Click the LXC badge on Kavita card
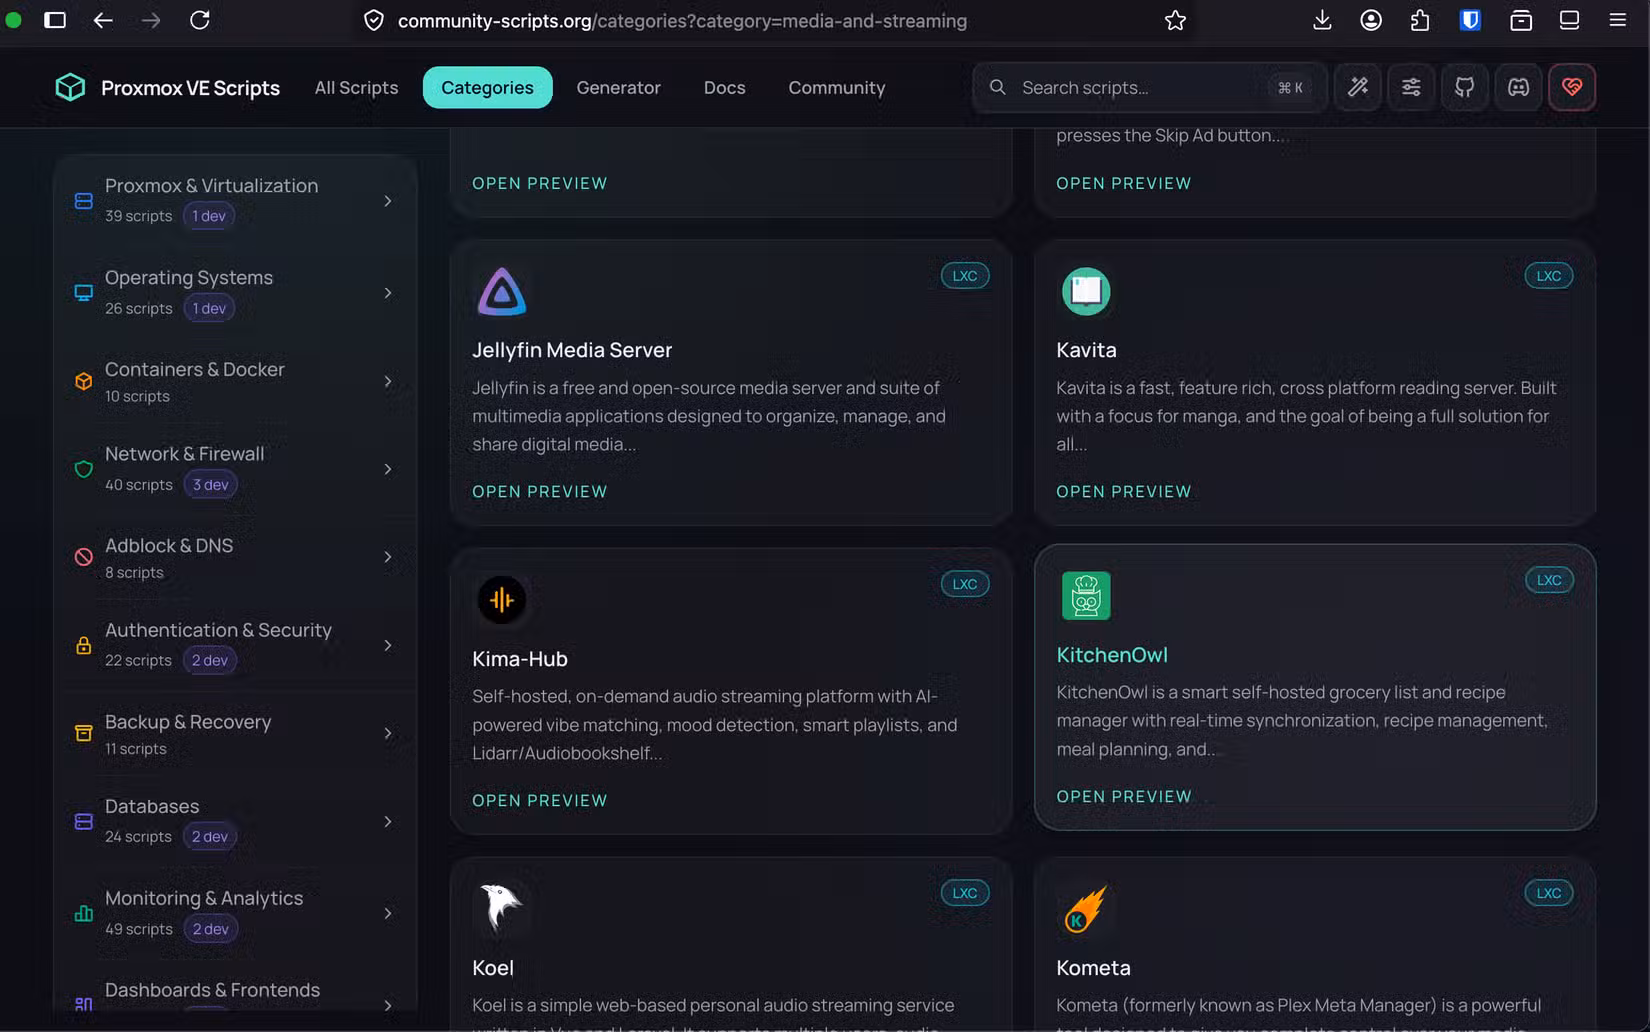The height and width of the screenshot is (1032, 1650). coord(1549,276)
